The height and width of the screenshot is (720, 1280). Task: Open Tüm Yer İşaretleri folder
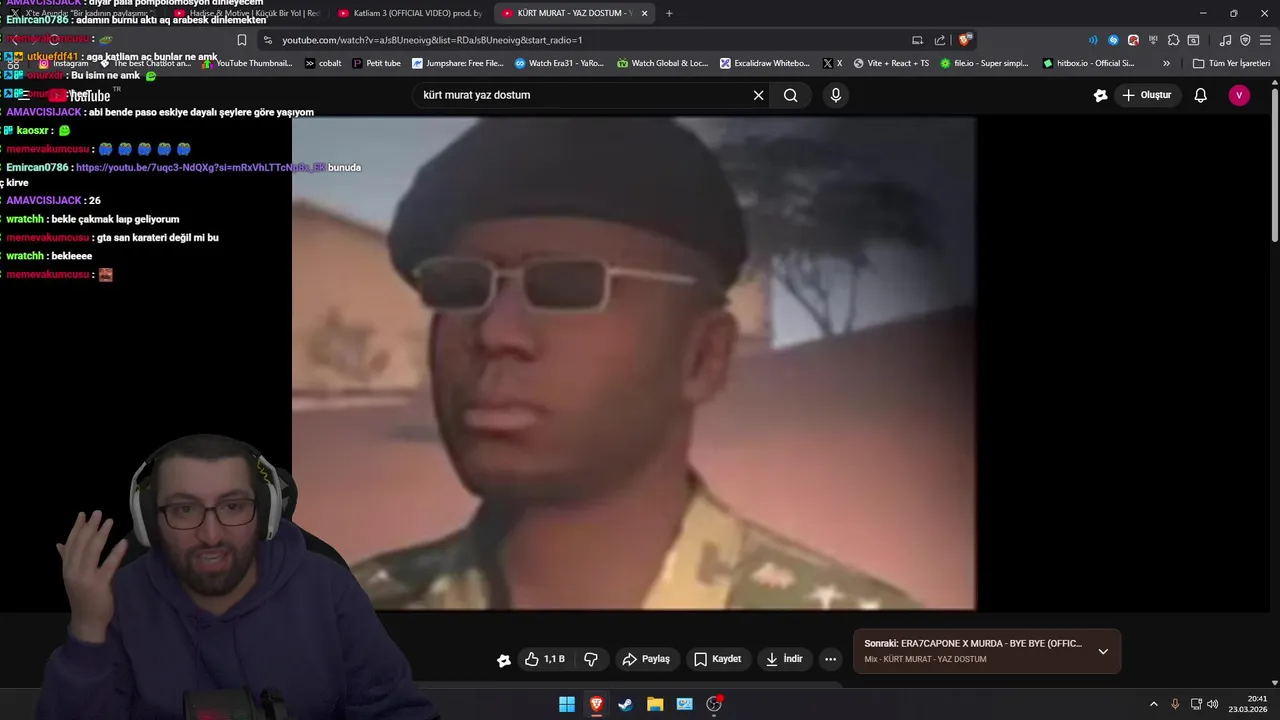[x=1231, y=63]
